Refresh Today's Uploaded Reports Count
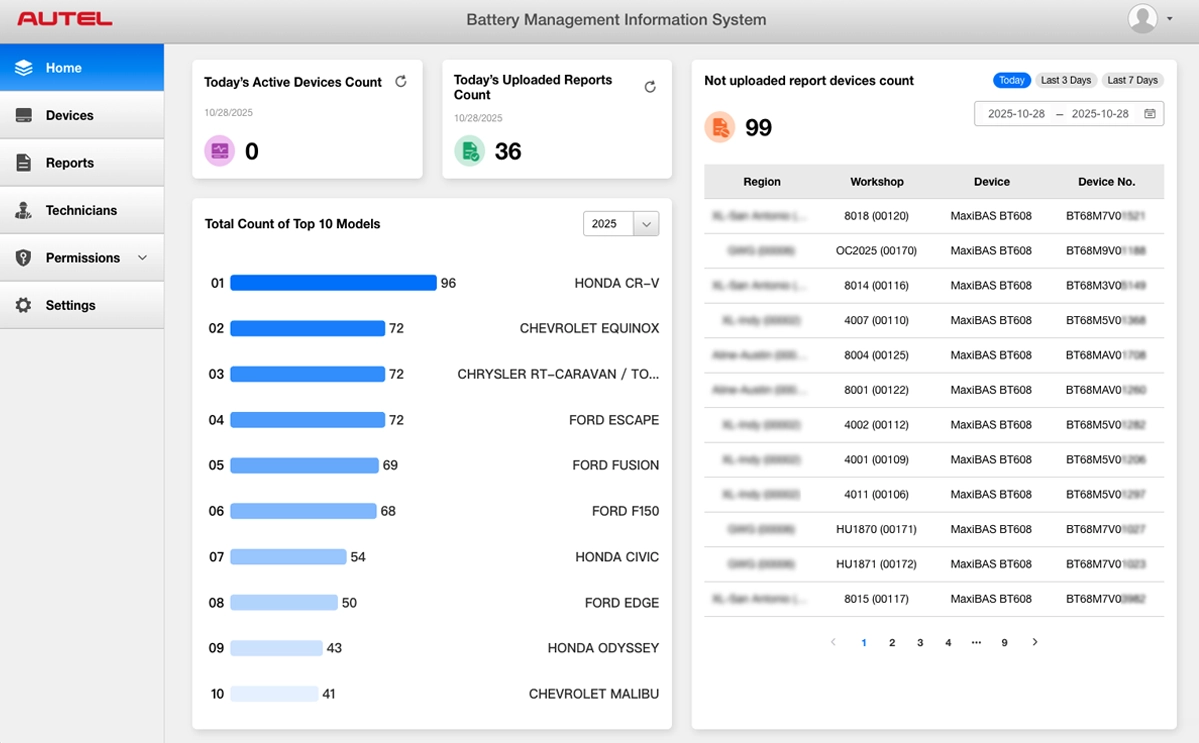This screenshot has width=1199, height=743. tap(650, 87)
